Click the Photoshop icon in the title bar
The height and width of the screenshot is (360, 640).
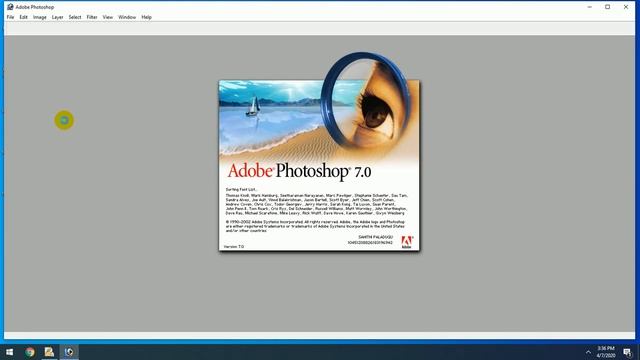[10, 7]
